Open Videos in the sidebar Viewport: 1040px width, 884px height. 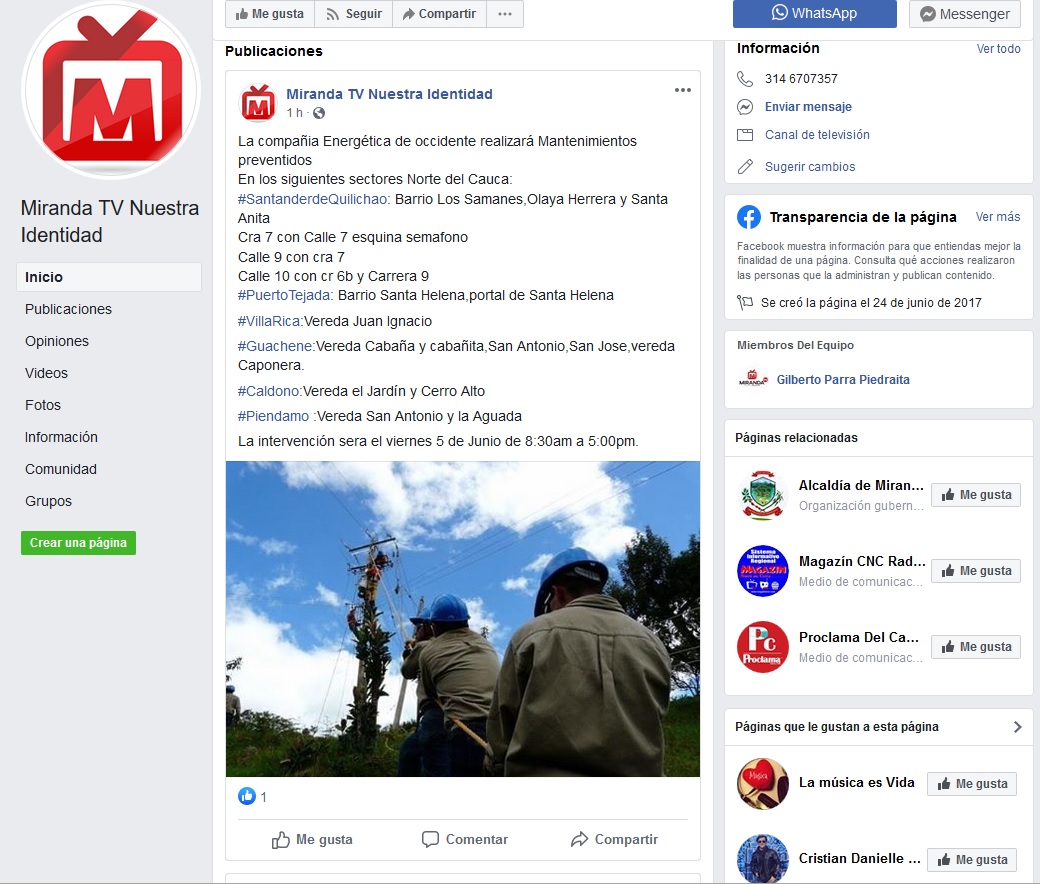pyautogui.click(x=46, y=373)
